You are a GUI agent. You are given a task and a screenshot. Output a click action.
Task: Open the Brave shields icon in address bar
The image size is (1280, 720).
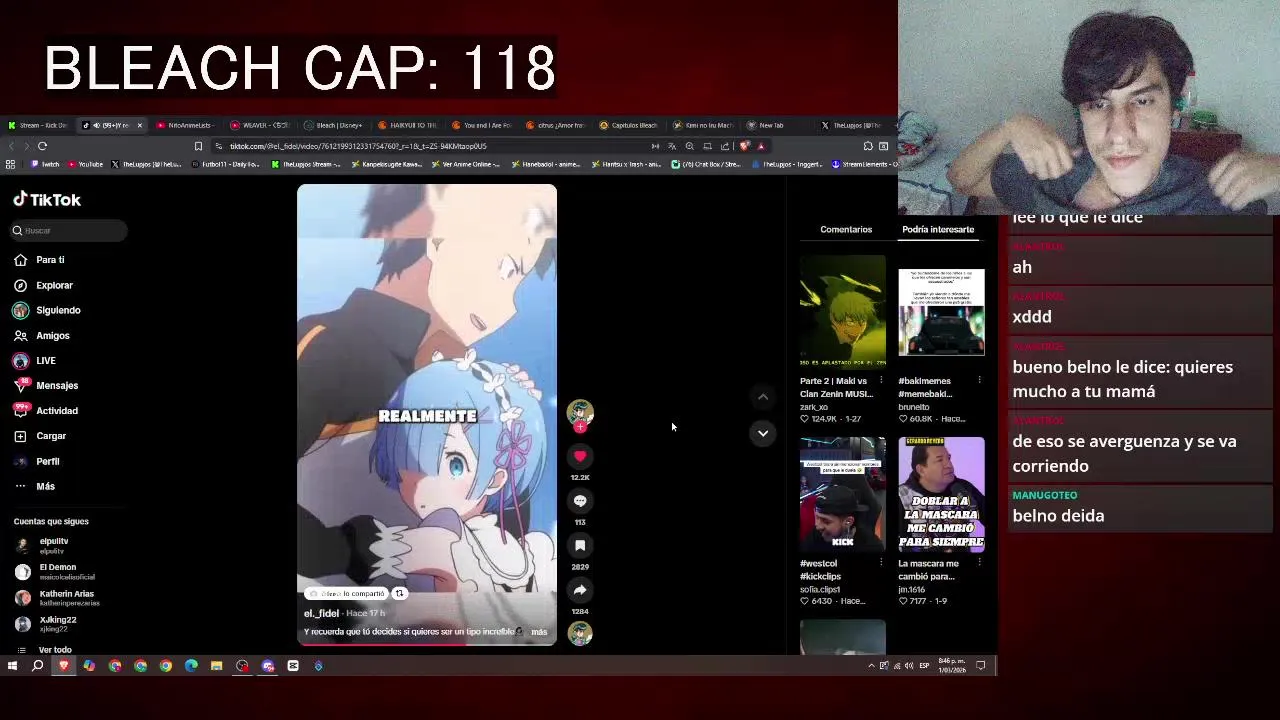pyautogui.click(x=744, y=146)
